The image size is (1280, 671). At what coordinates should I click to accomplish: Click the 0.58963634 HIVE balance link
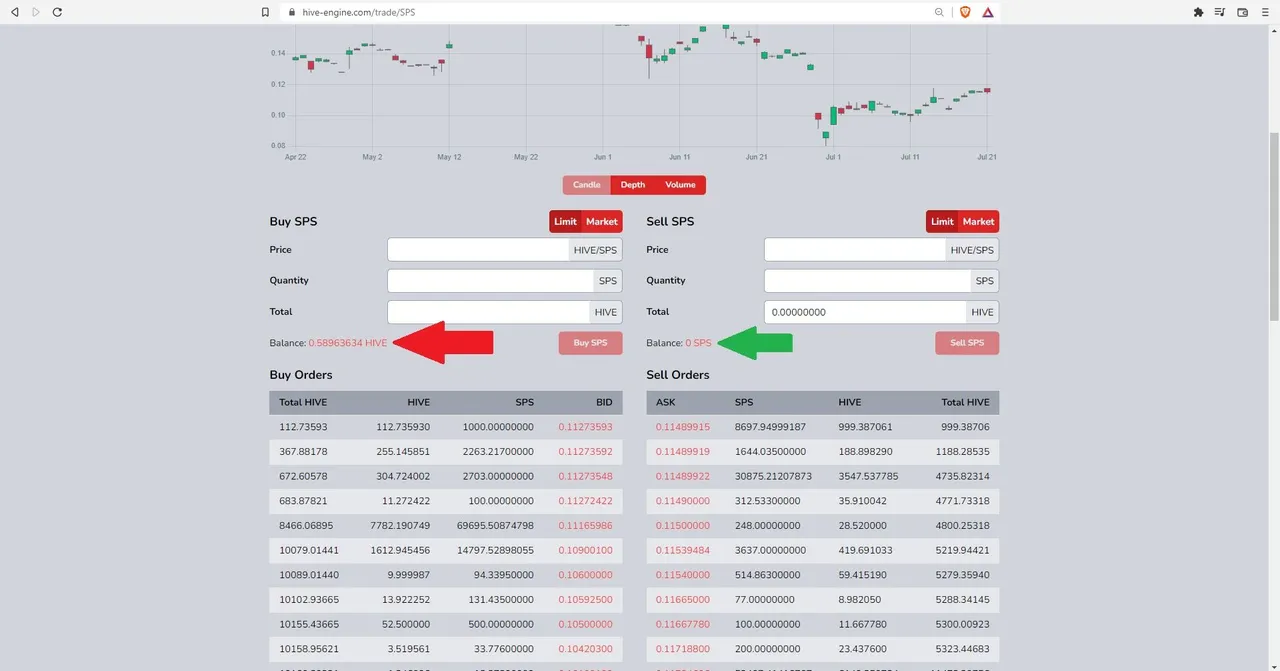348,343
